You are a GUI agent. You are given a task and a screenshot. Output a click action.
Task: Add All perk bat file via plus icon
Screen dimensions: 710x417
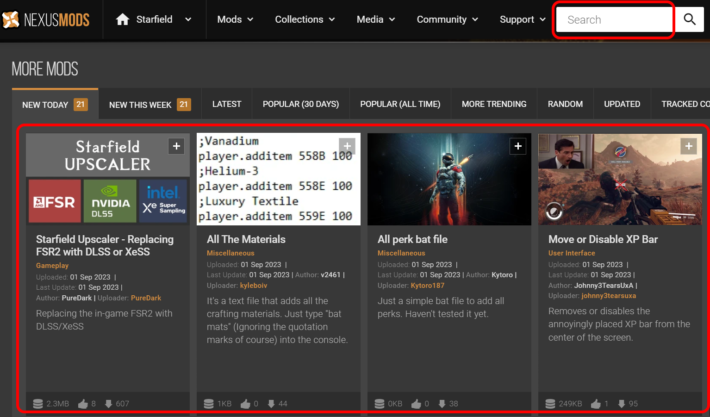point(518,146)
